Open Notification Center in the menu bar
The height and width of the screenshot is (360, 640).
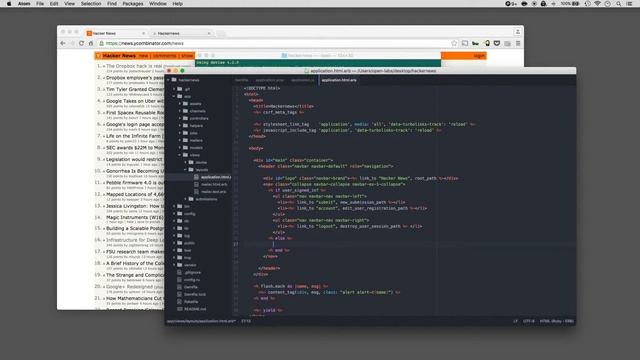[x=629, y=4]
